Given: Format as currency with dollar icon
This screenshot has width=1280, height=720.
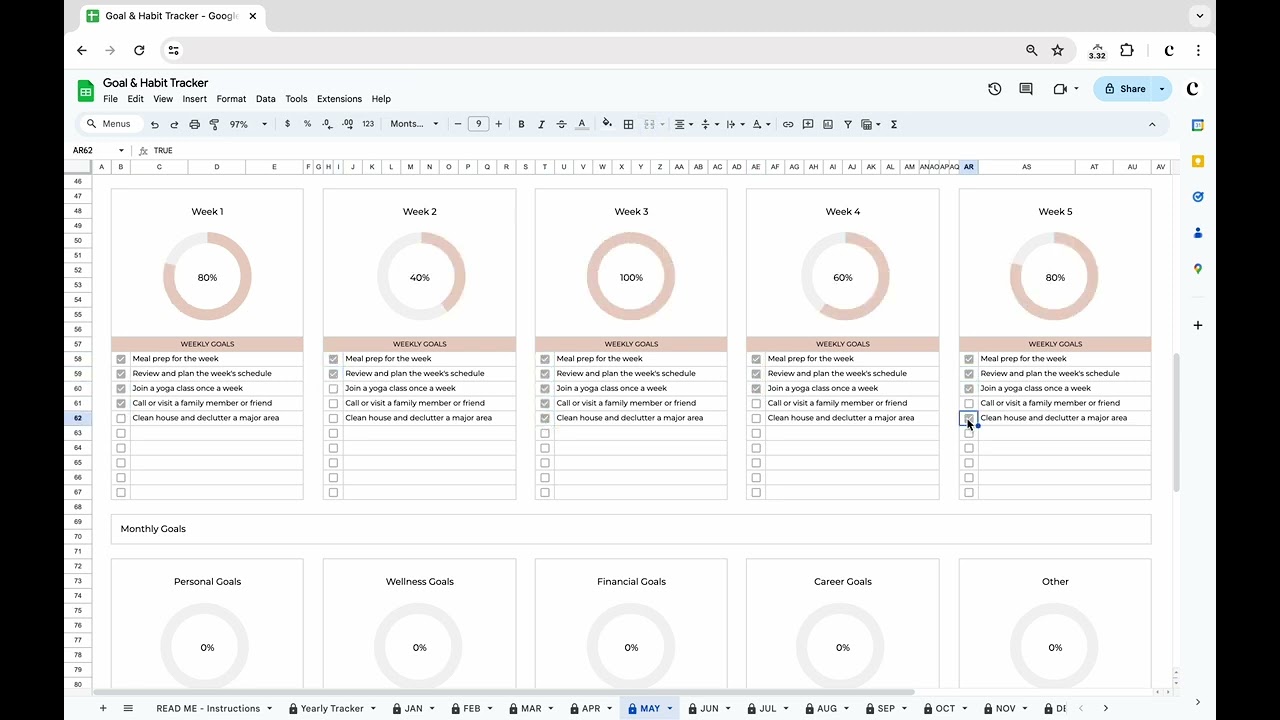Looking at the screenshot, I should pyautogui.click(x=287, y=124).
